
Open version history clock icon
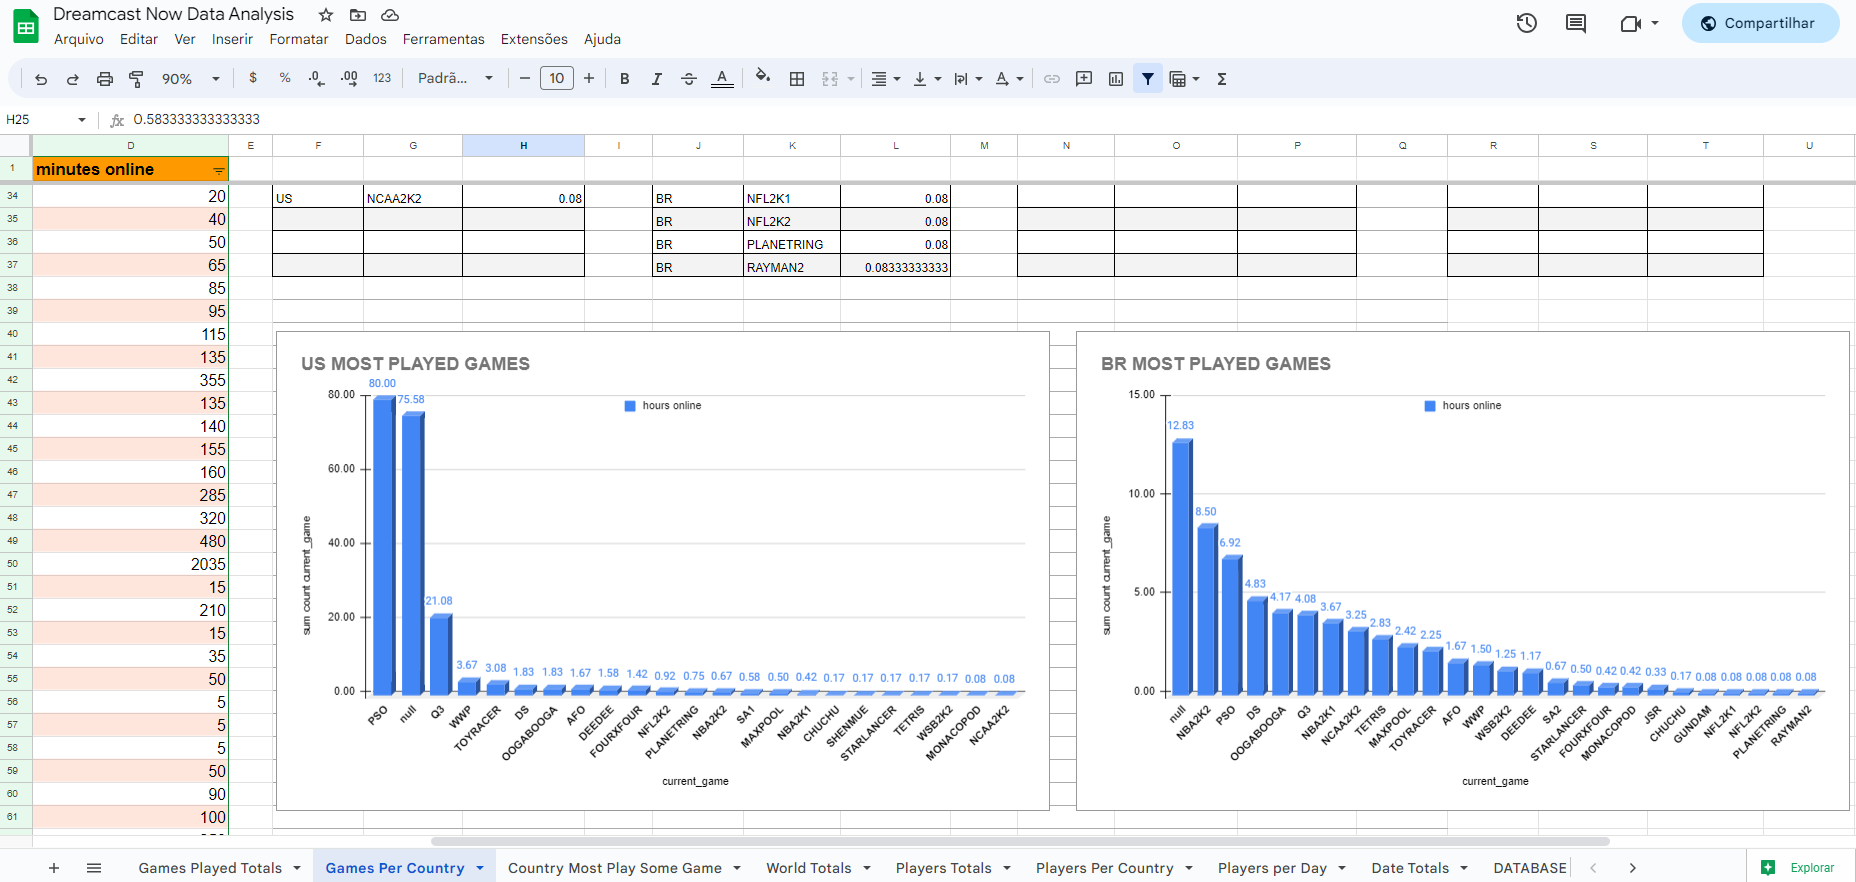[1527, 23]
